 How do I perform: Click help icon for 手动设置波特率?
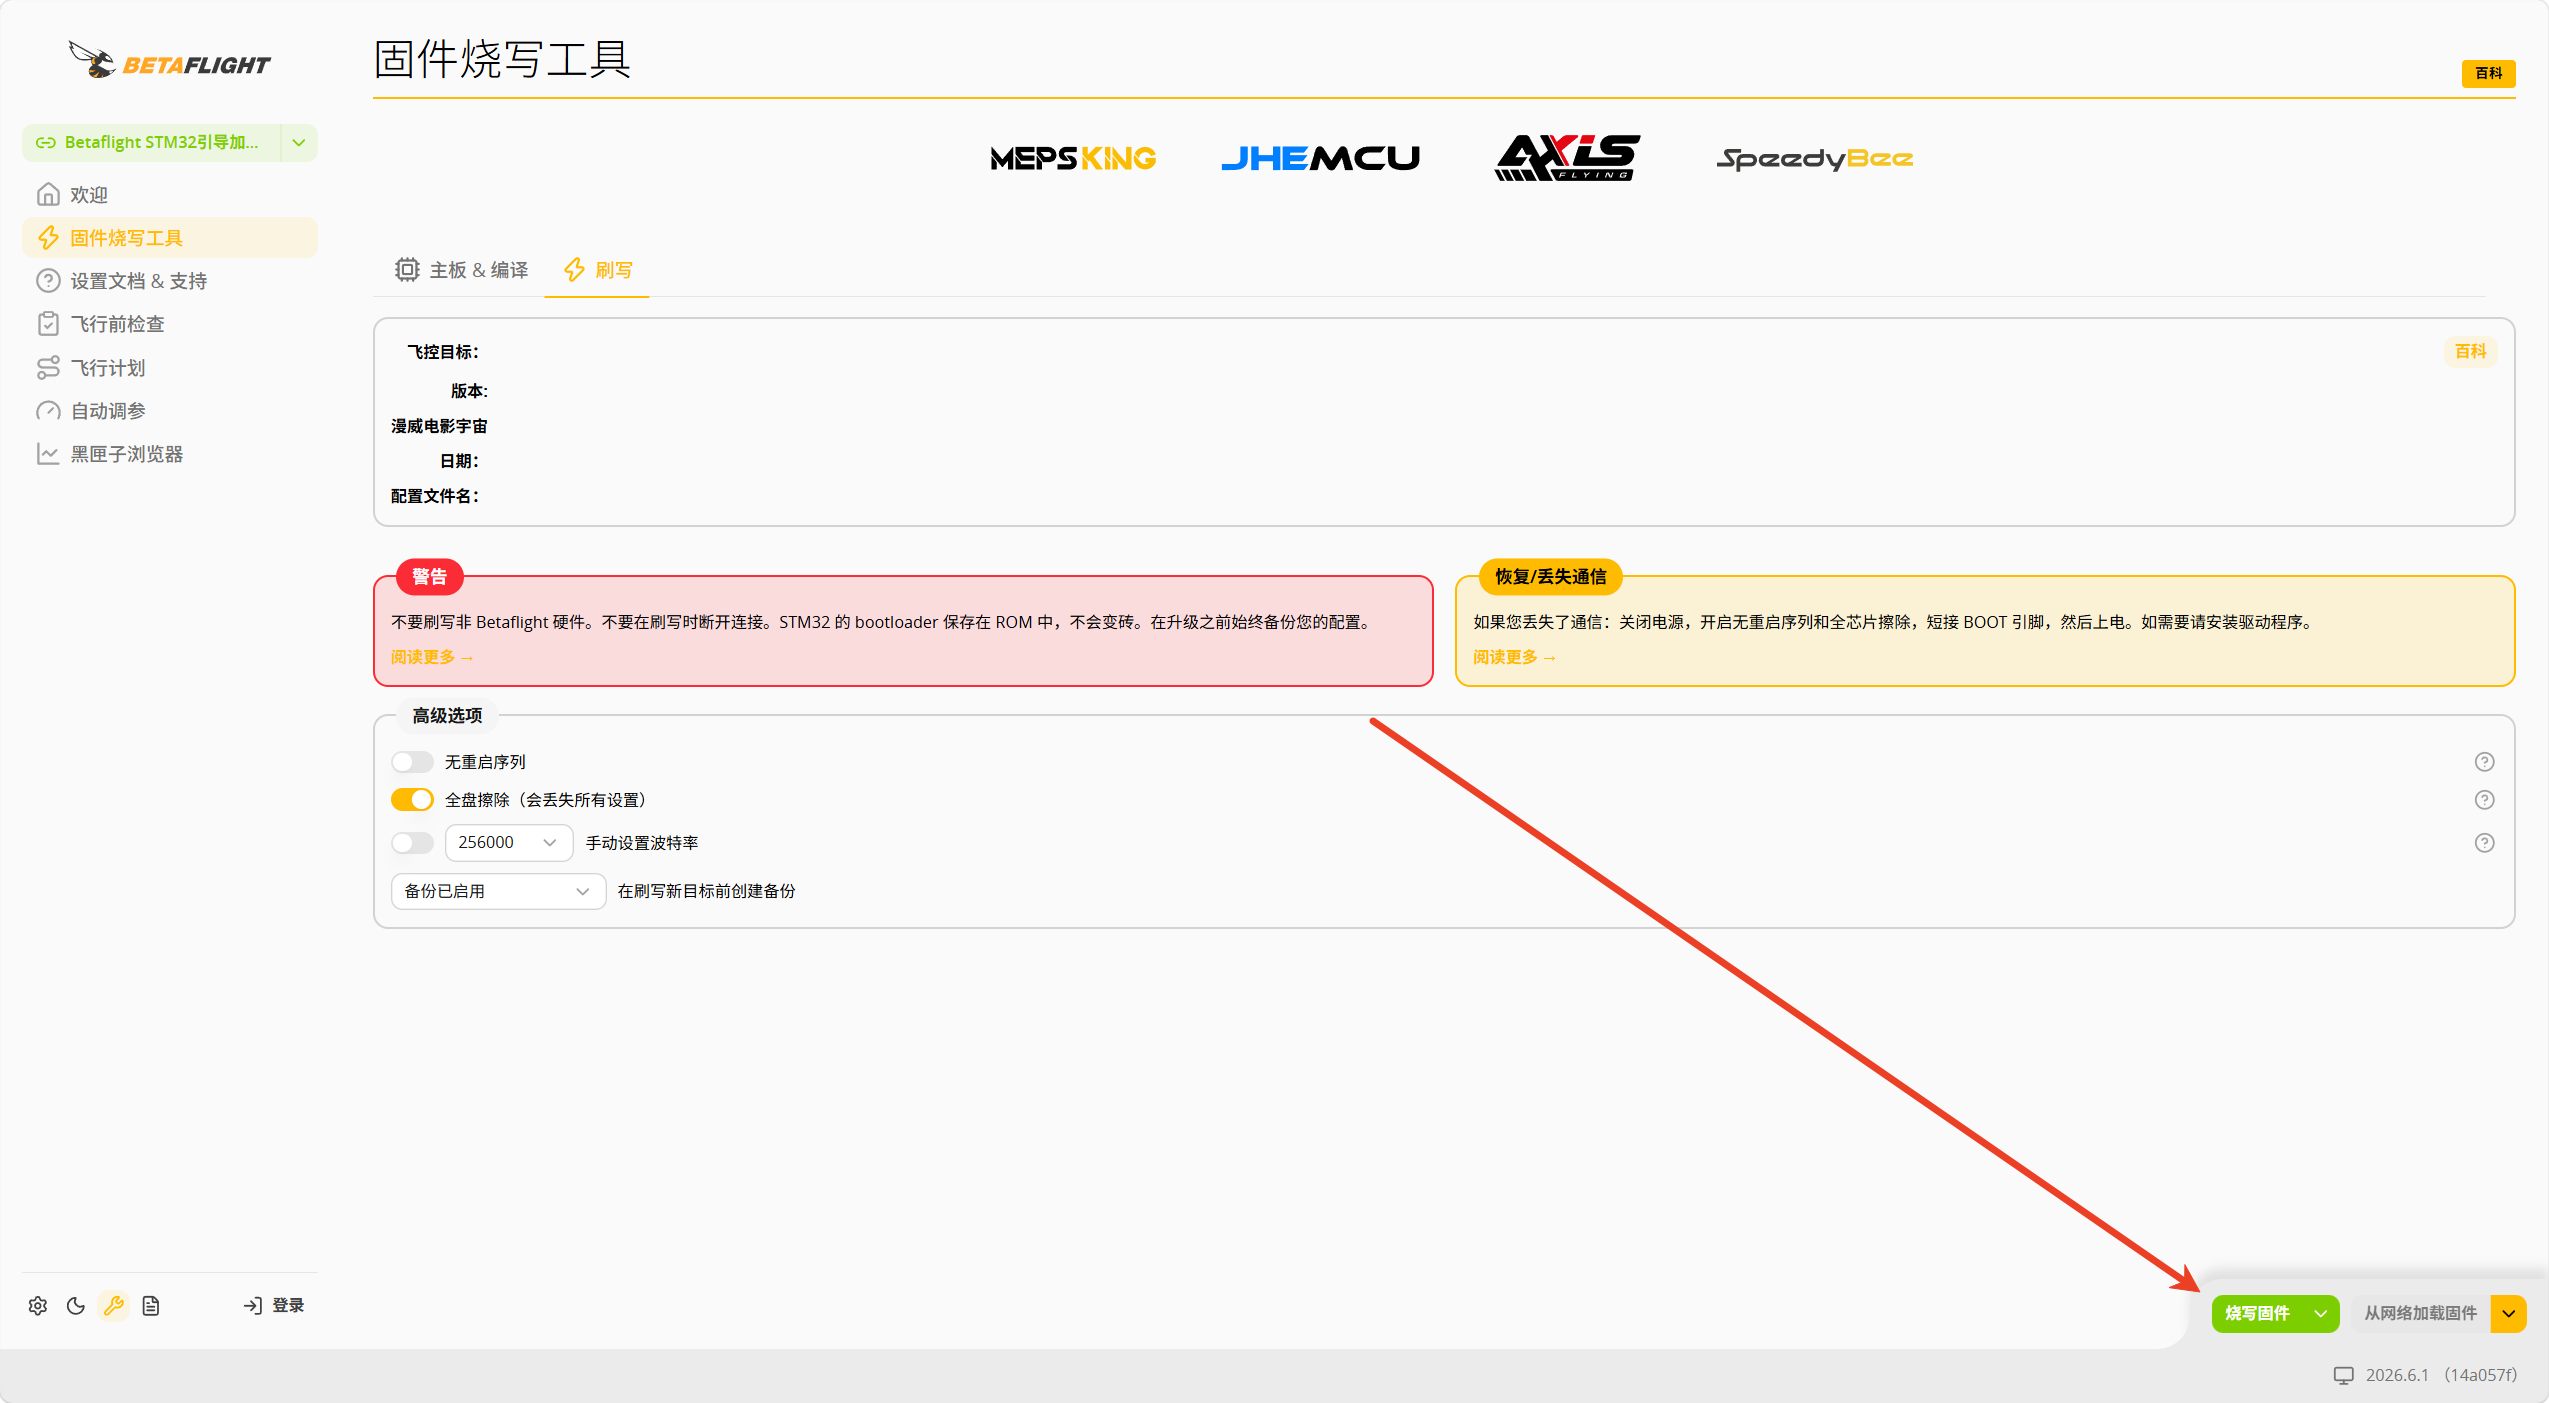pyautogui.click(x=2484, y=843)
